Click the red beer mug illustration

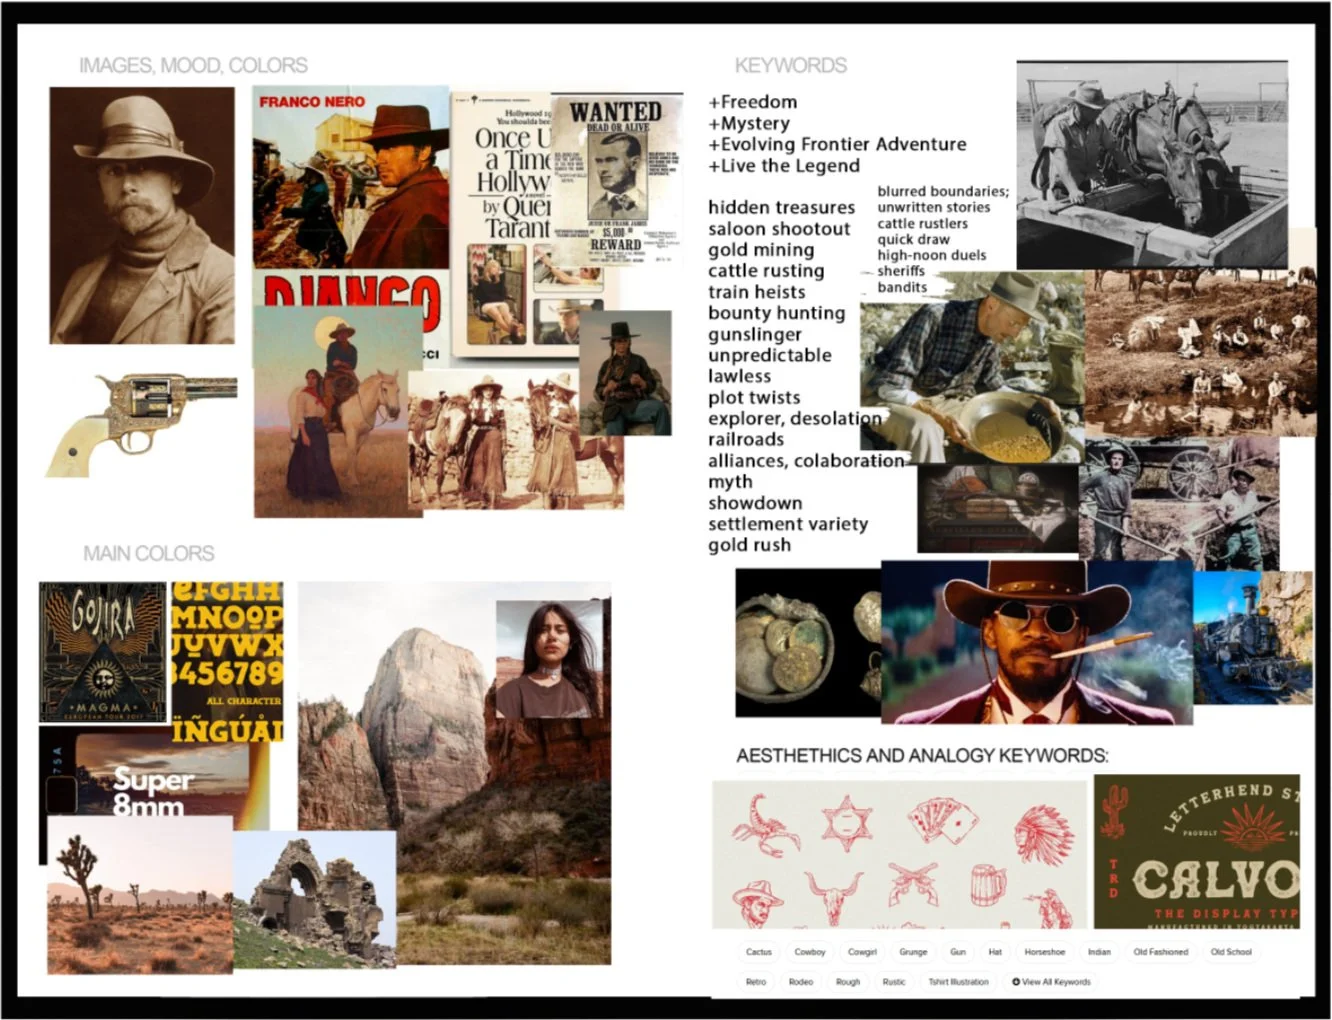[989, 886]
